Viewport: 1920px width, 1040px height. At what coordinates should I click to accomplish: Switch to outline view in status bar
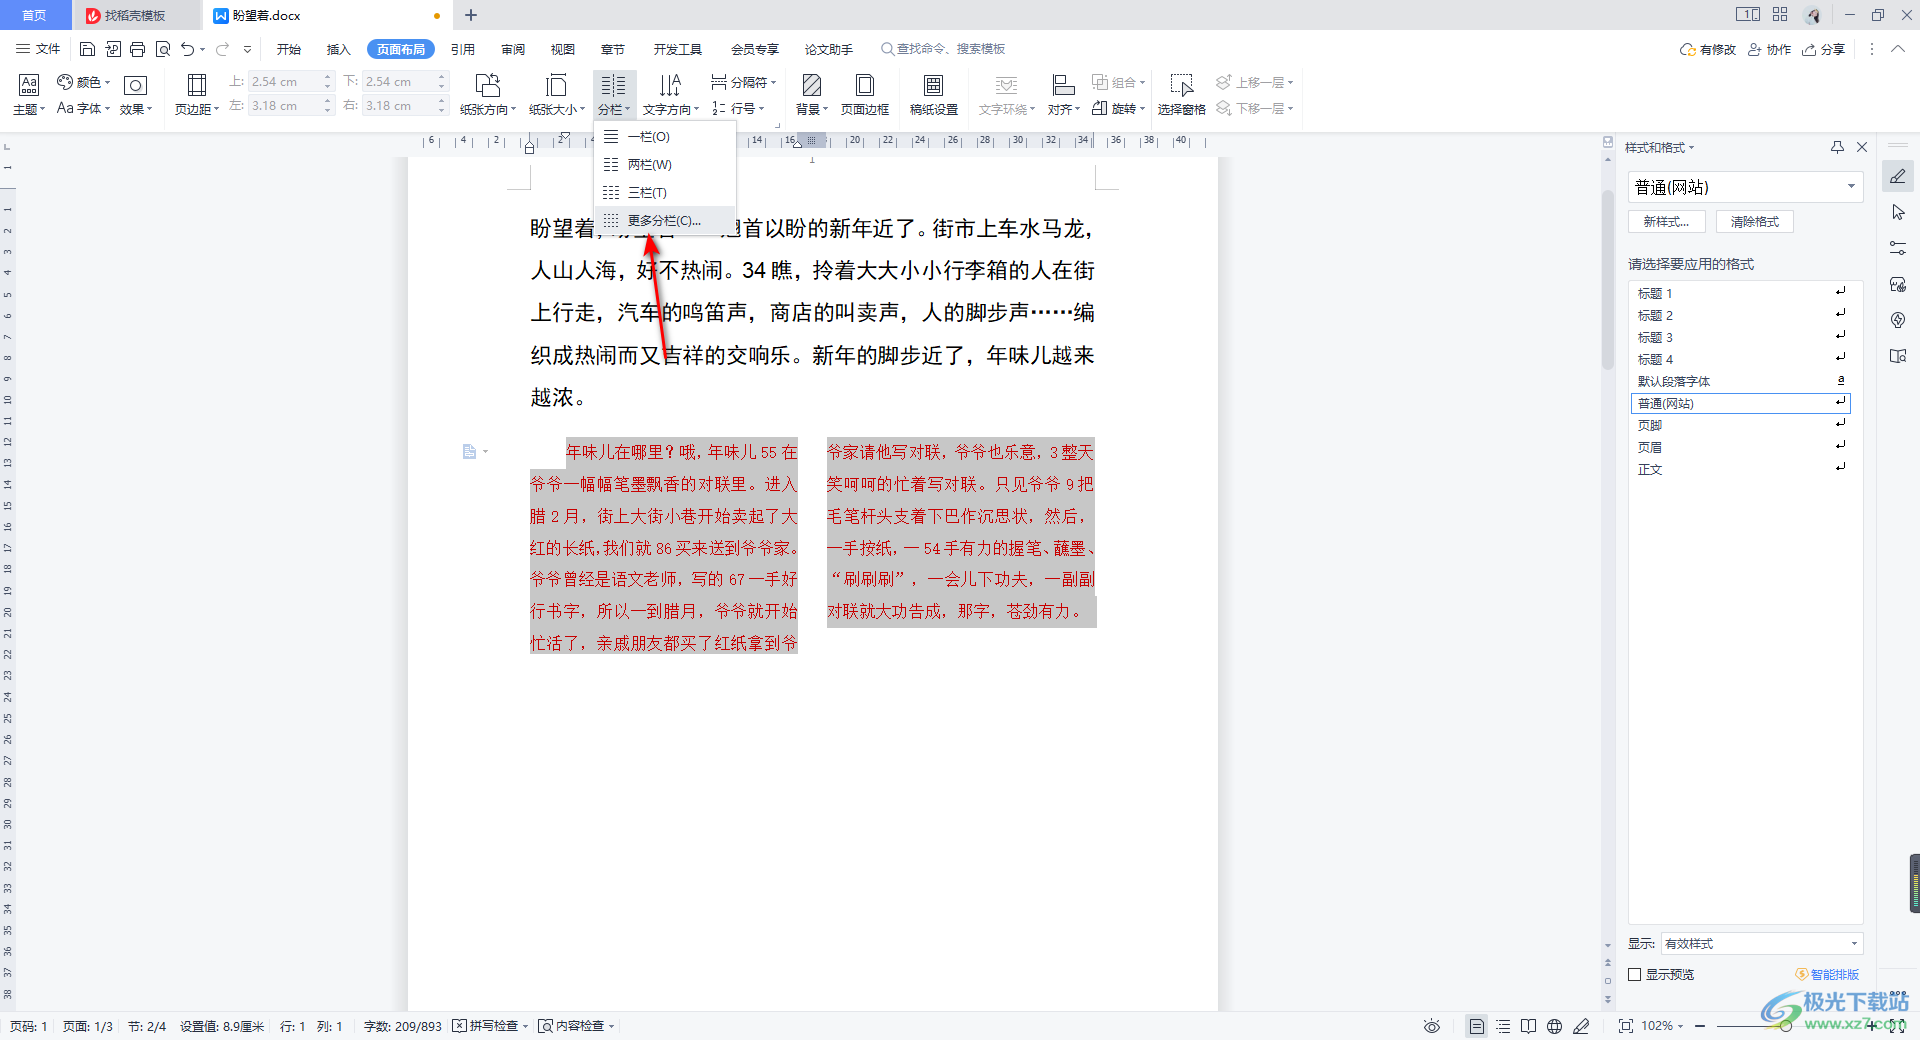coord(1503,1026)
